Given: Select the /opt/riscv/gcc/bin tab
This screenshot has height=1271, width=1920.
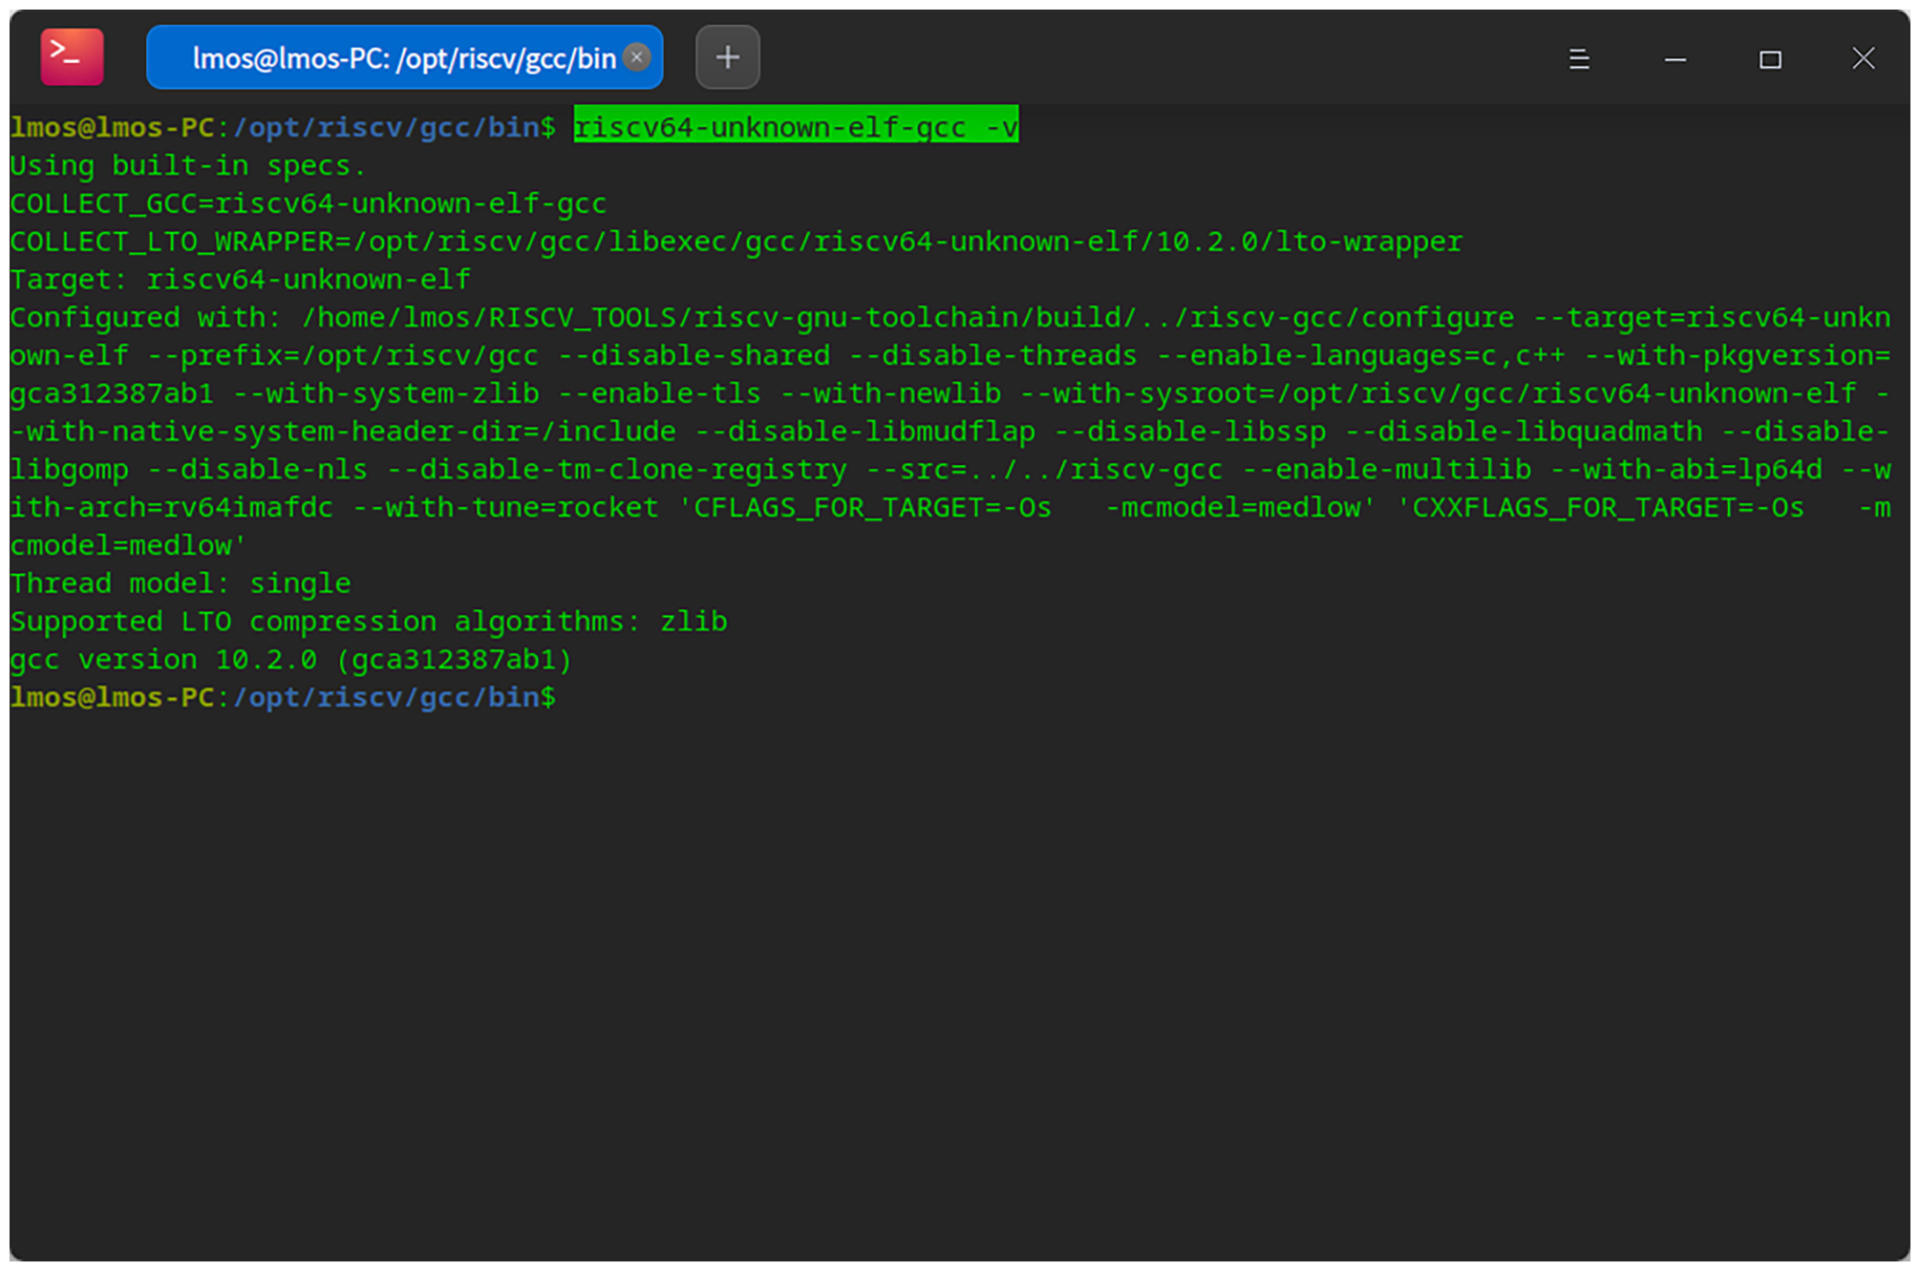Looking at the screenshot, I should (x=403, y=58).
